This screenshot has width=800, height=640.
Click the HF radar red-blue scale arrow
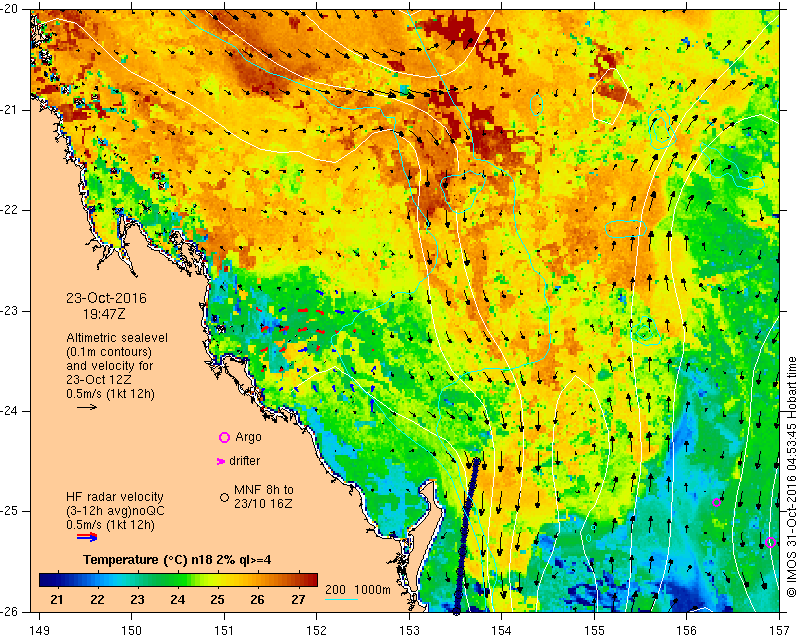click(x=87, y=537)
